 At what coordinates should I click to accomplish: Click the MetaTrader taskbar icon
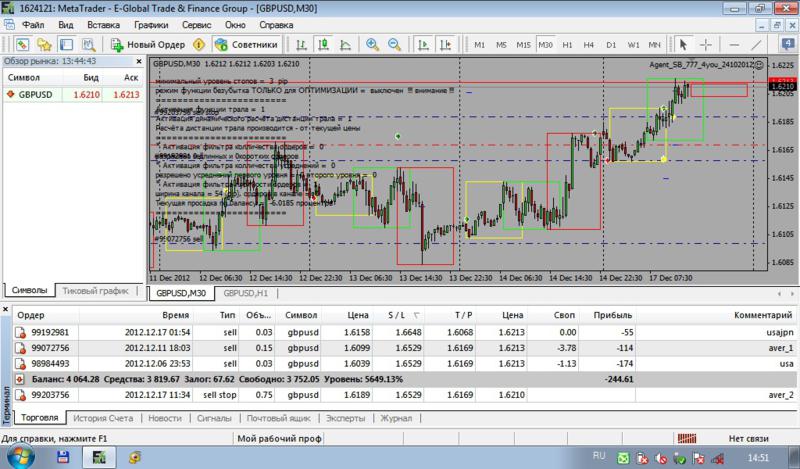98,457
